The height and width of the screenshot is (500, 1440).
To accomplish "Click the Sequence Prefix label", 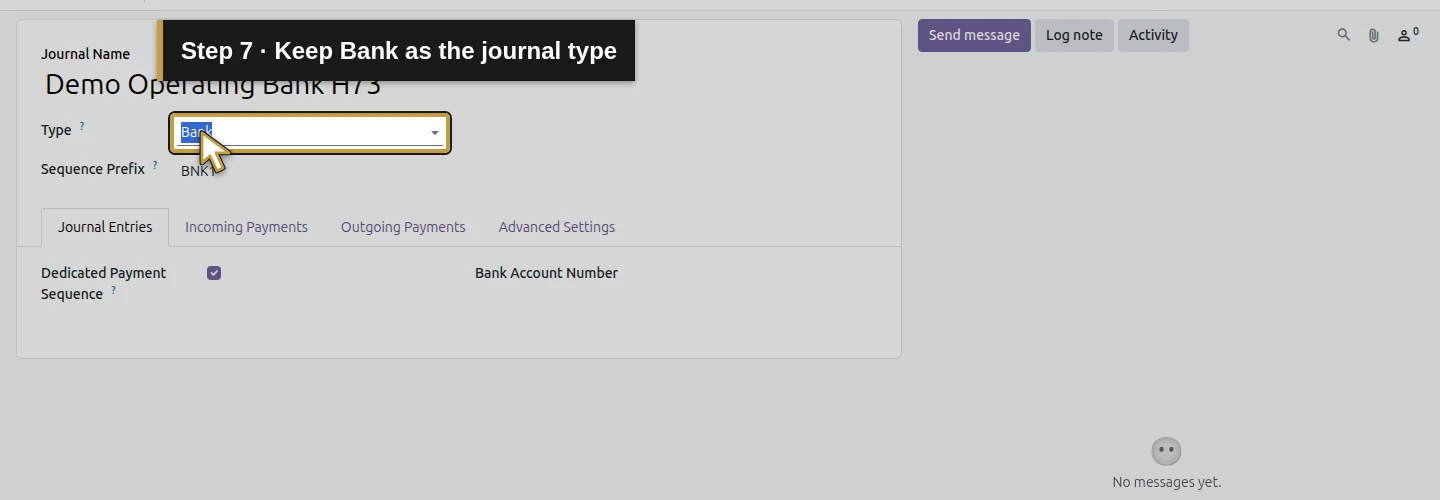I will tap(93, 169).
